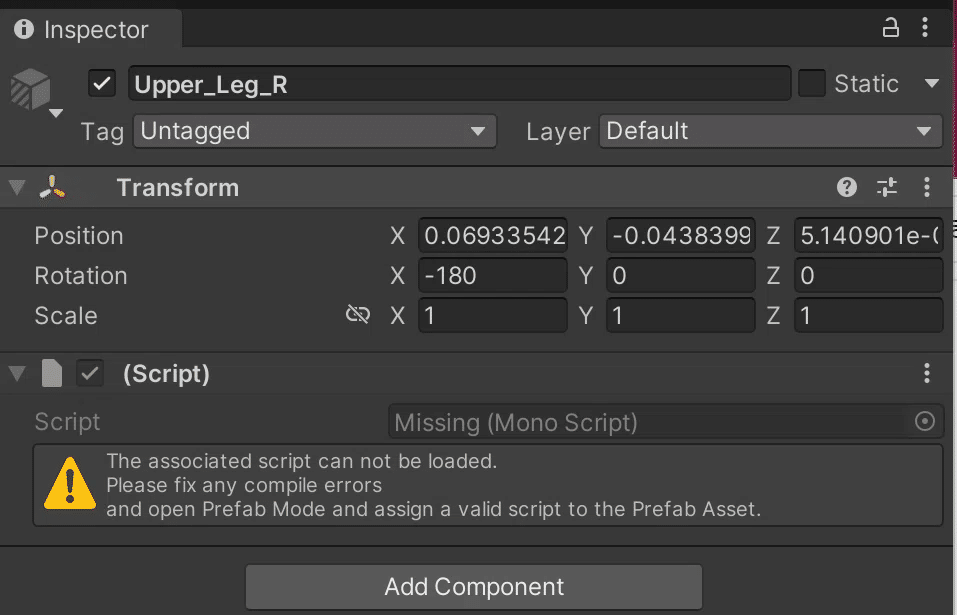Open Transform preset selector
957x615 pixels.
pyautogui.click(x=887, y=187)
